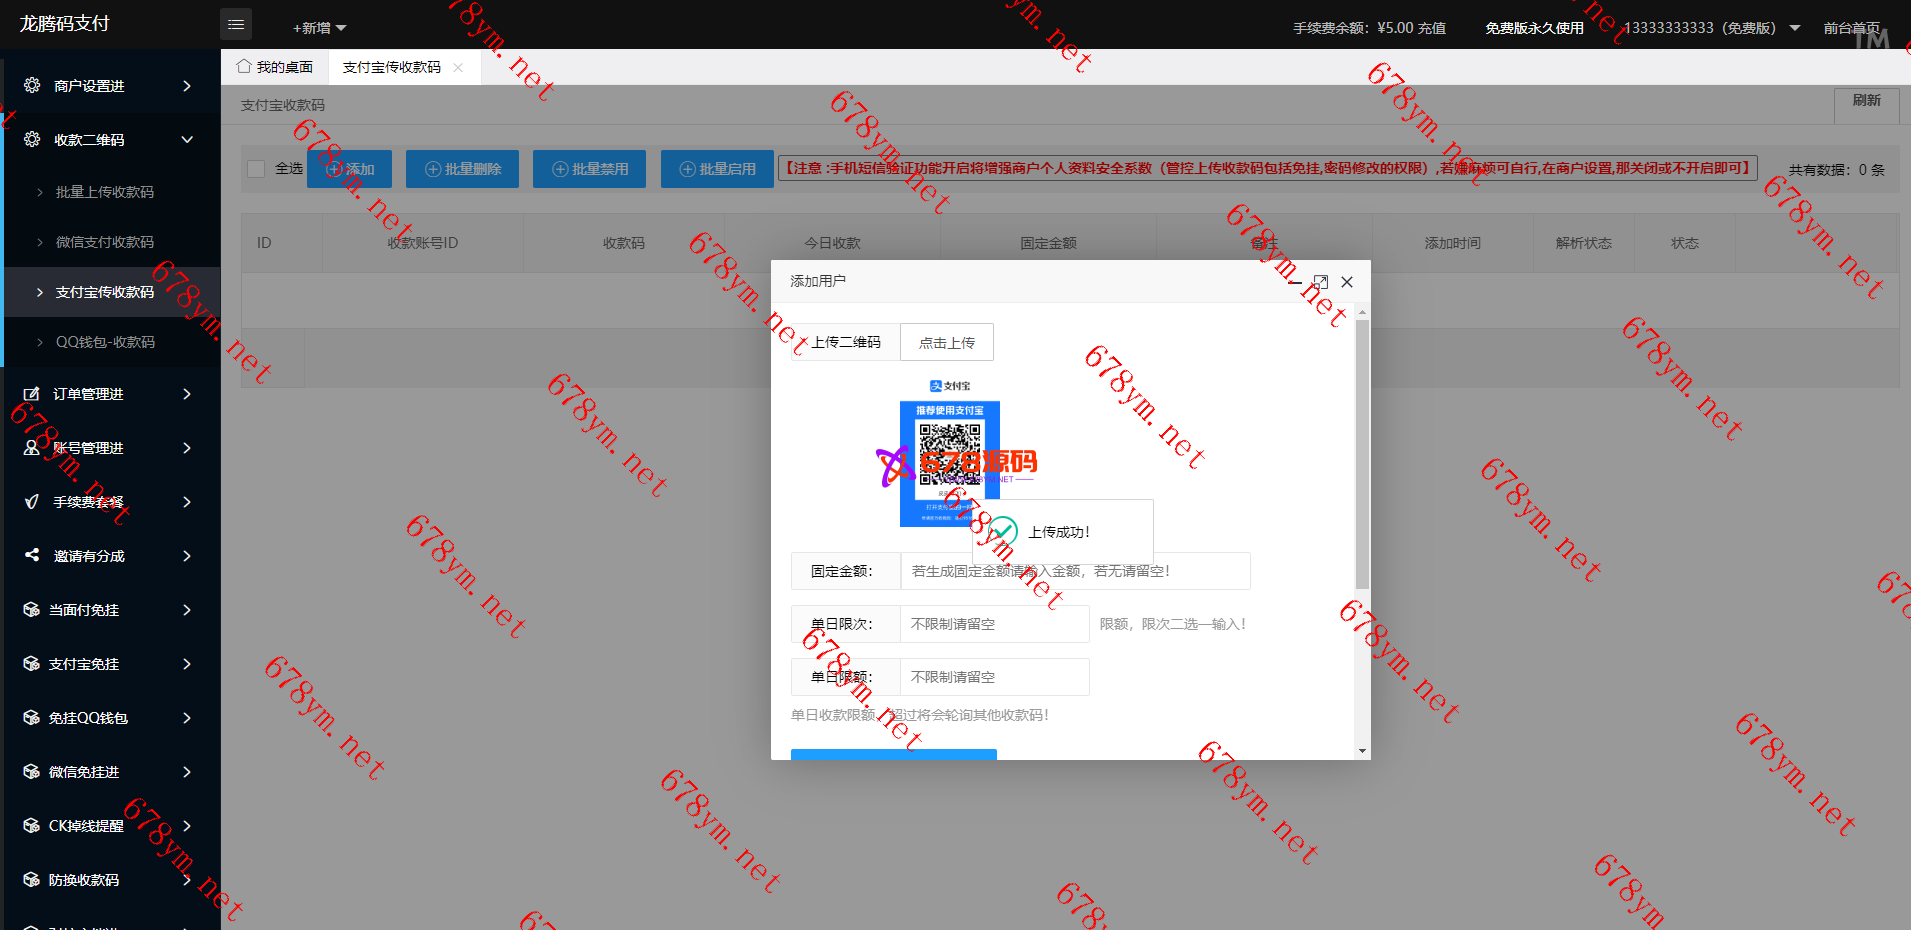Click the 手续费套餐 checkmark icon
Image resolution: width=1911 pixels, height=930 pixels.
[32, 502]
